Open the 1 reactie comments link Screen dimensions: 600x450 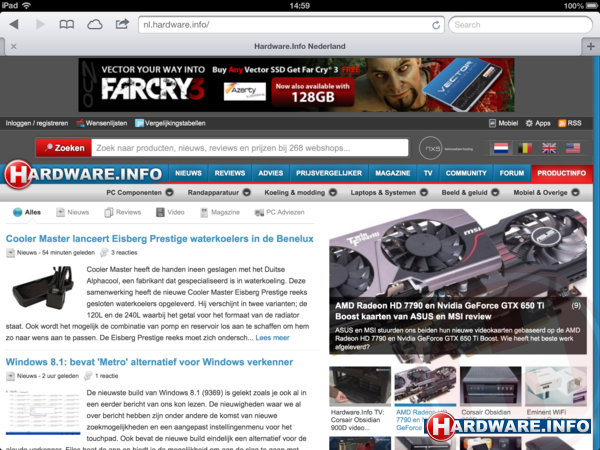102,376
